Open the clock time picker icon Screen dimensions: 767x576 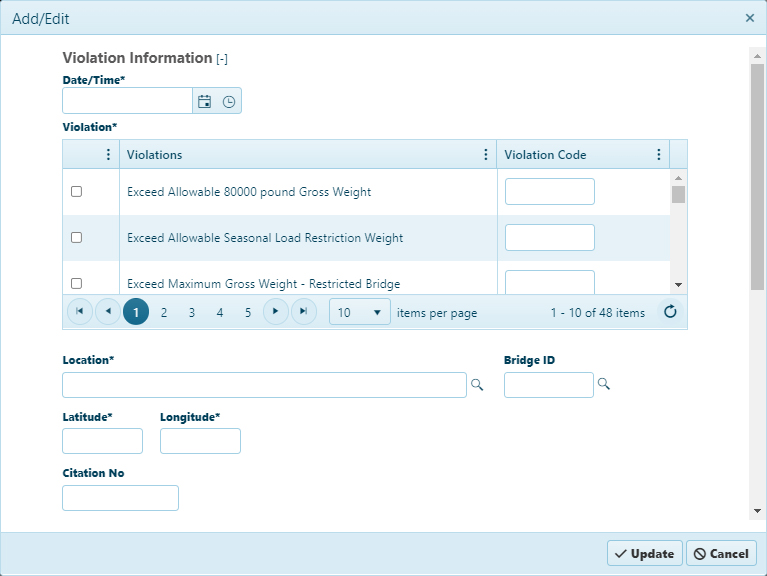(228, 101)
